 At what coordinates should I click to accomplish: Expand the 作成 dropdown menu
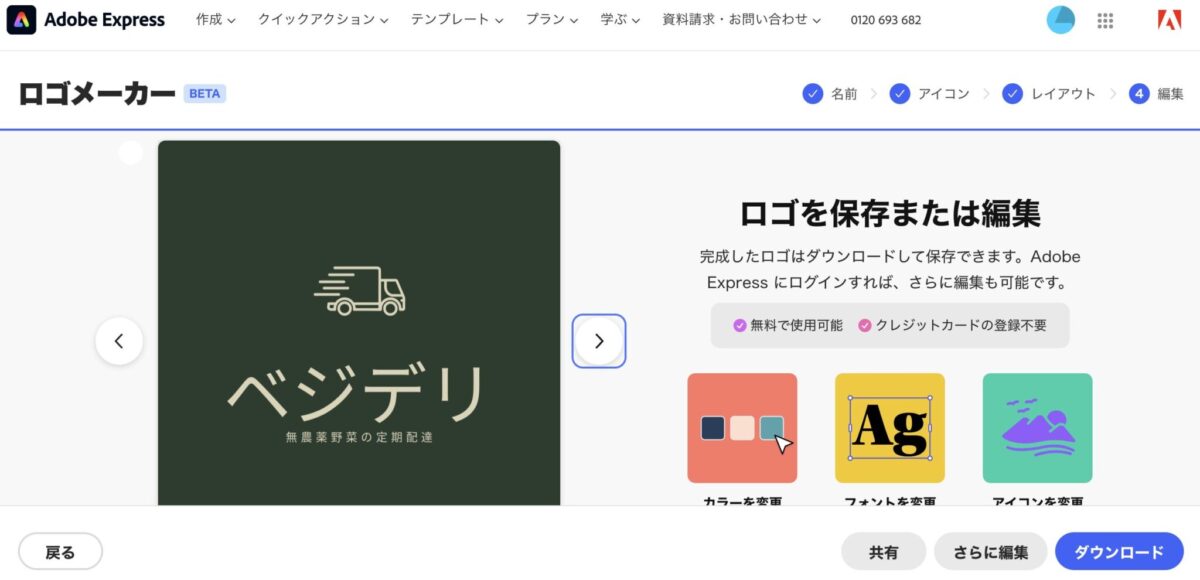tap(216, 20)
